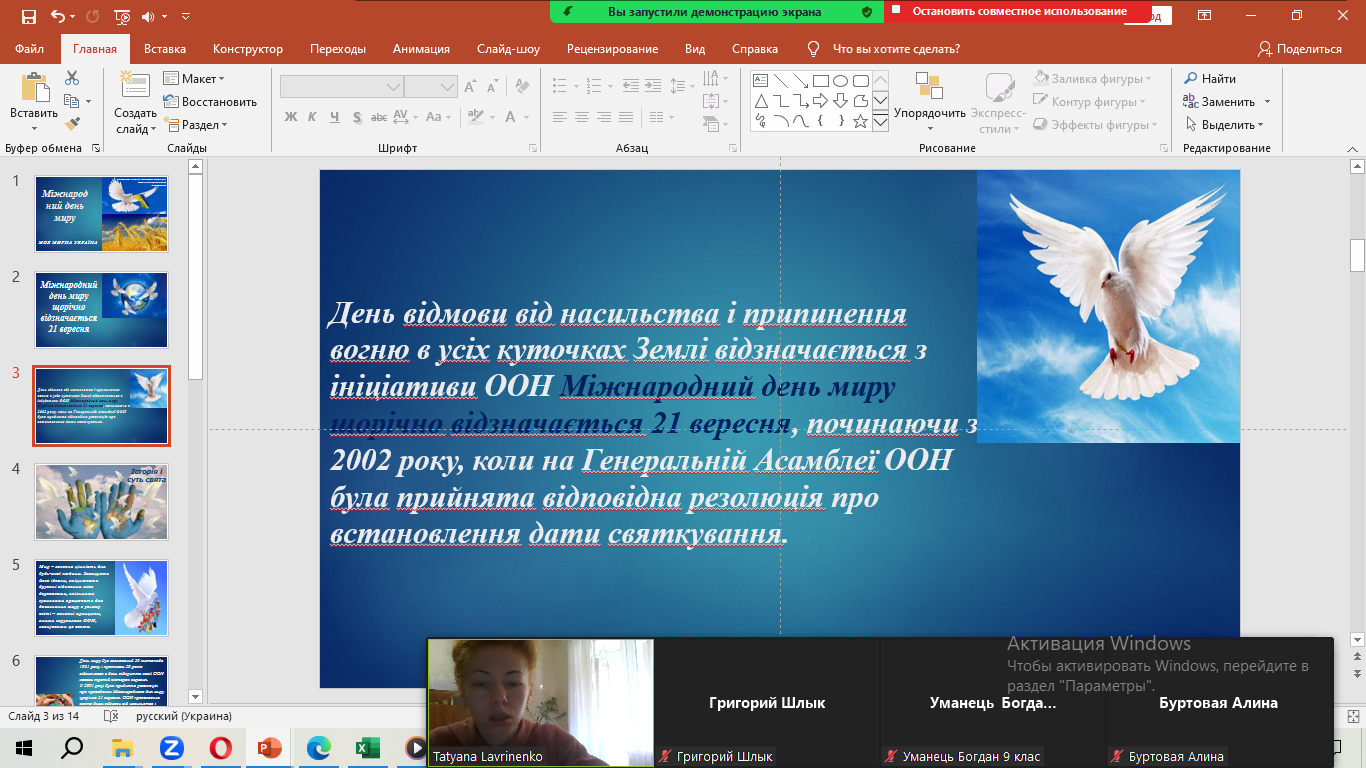1366x768 pixels.
Task: Switch to the Слайд-шоу tab
Action: (508, 49)
